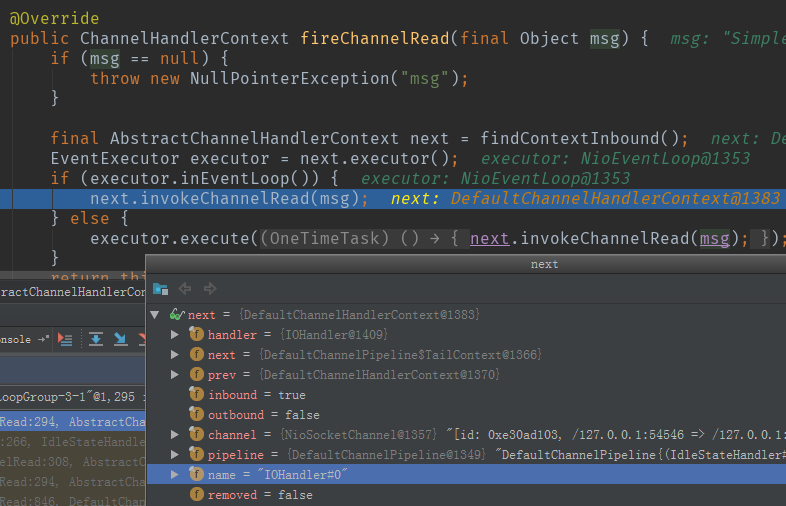Expand the pipeline DefaultChannelPipeline@1349 node
The width and height of the screenshot is (786, 506).
(174, 455)
